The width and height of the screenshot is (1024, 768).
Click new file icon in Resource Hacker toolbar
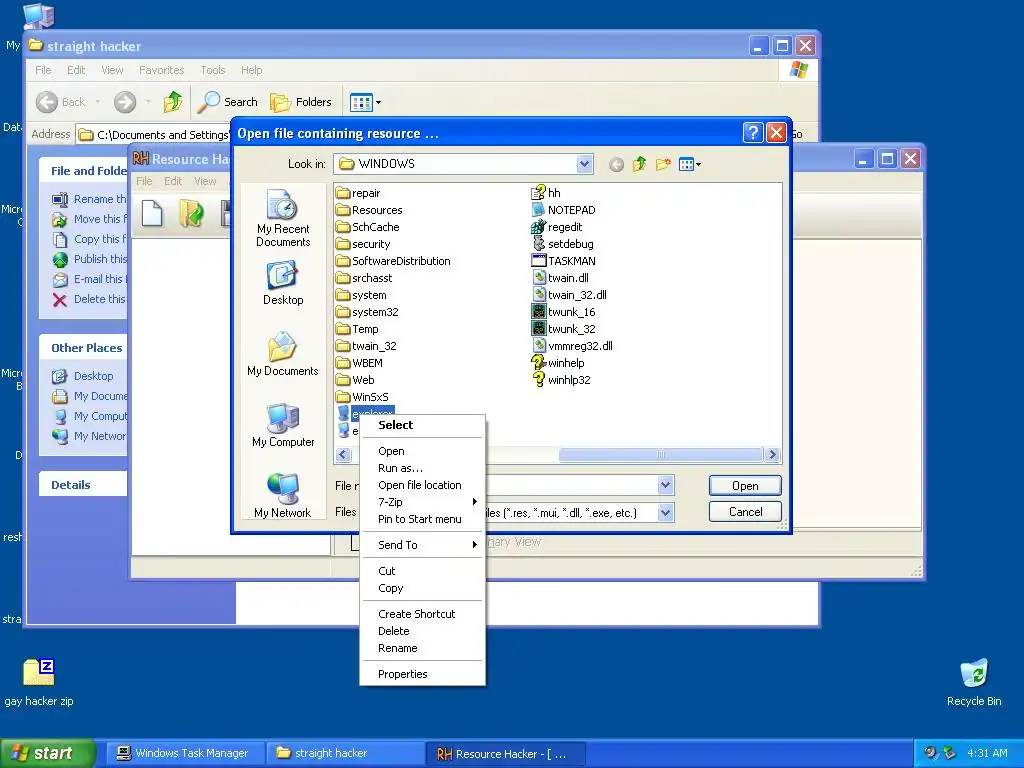tap(152, 213)
